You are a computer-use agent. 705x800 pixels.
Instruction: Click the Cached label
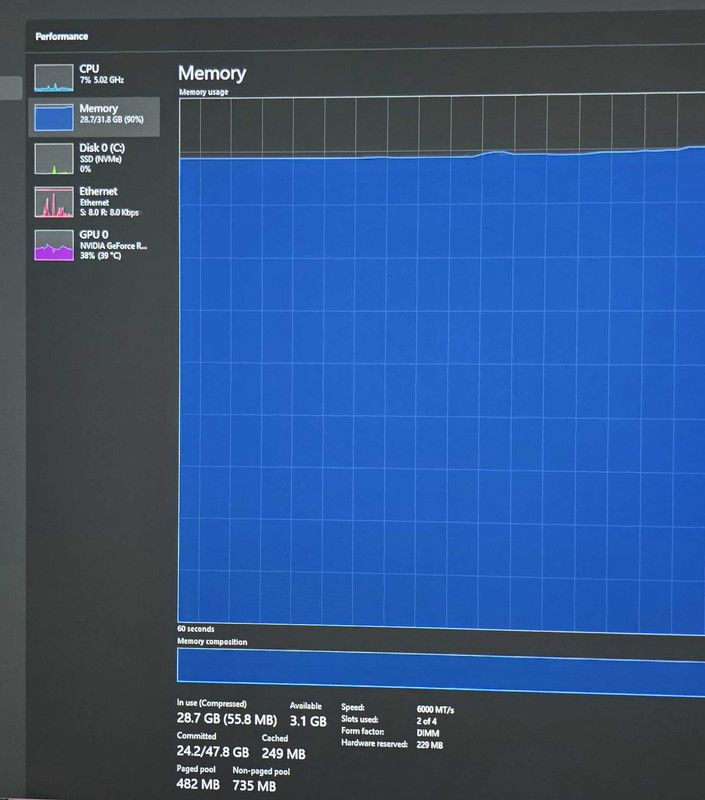pos(275,738)
